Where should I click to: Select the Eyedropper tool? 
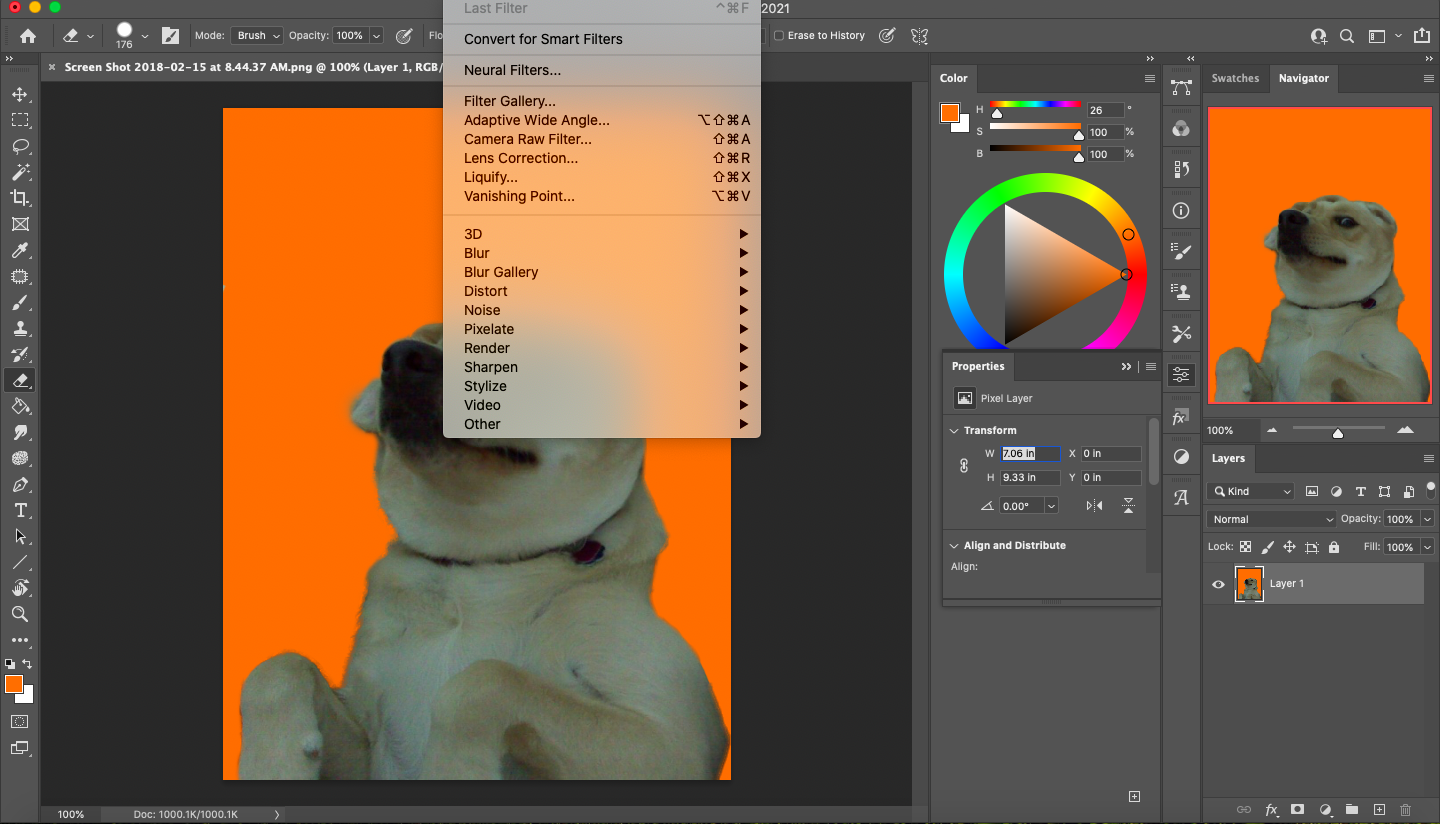click(20, 250)
